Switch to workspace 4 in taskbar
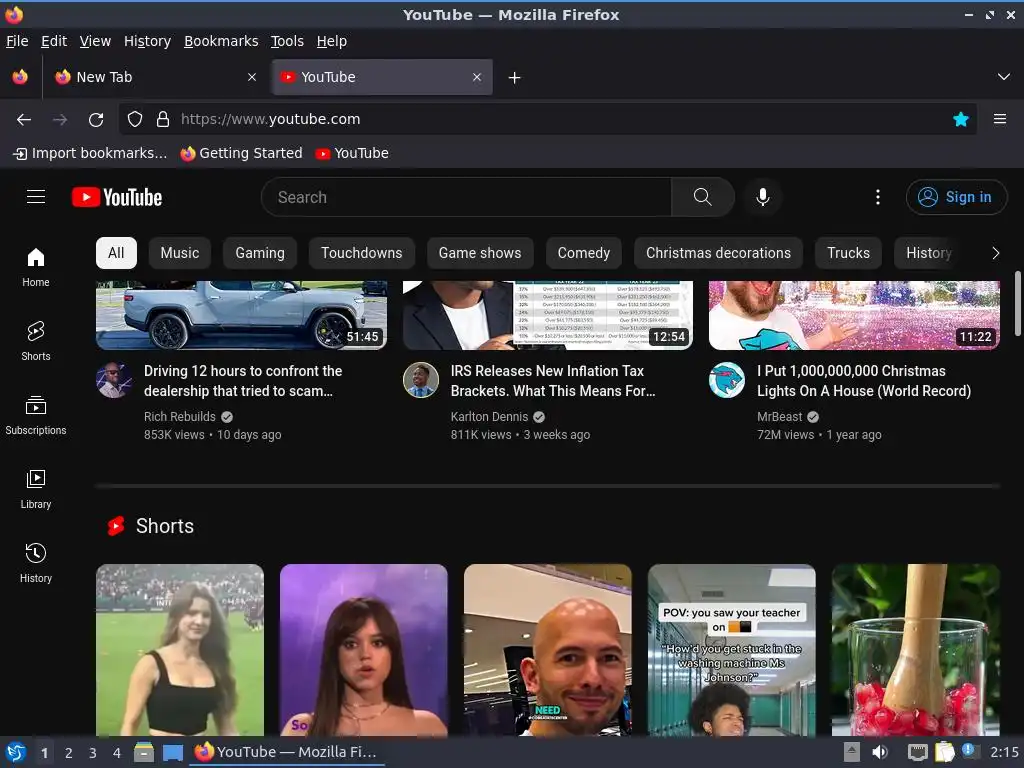The width and height of the screenshot is (1024, 768). point(117,753)
